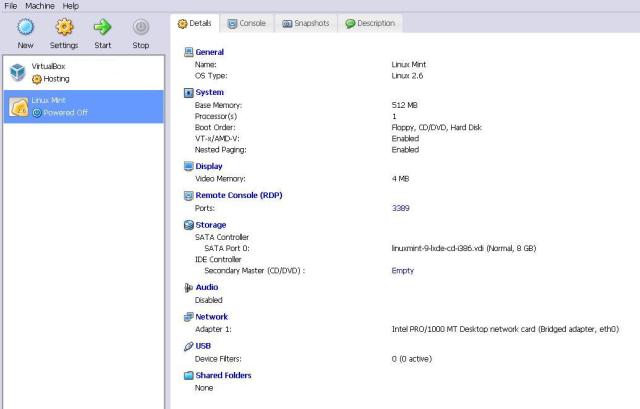The width and height of the screenshot is (640, 409).
Task: Click the USB plug icon
Action: click(188, 346)
